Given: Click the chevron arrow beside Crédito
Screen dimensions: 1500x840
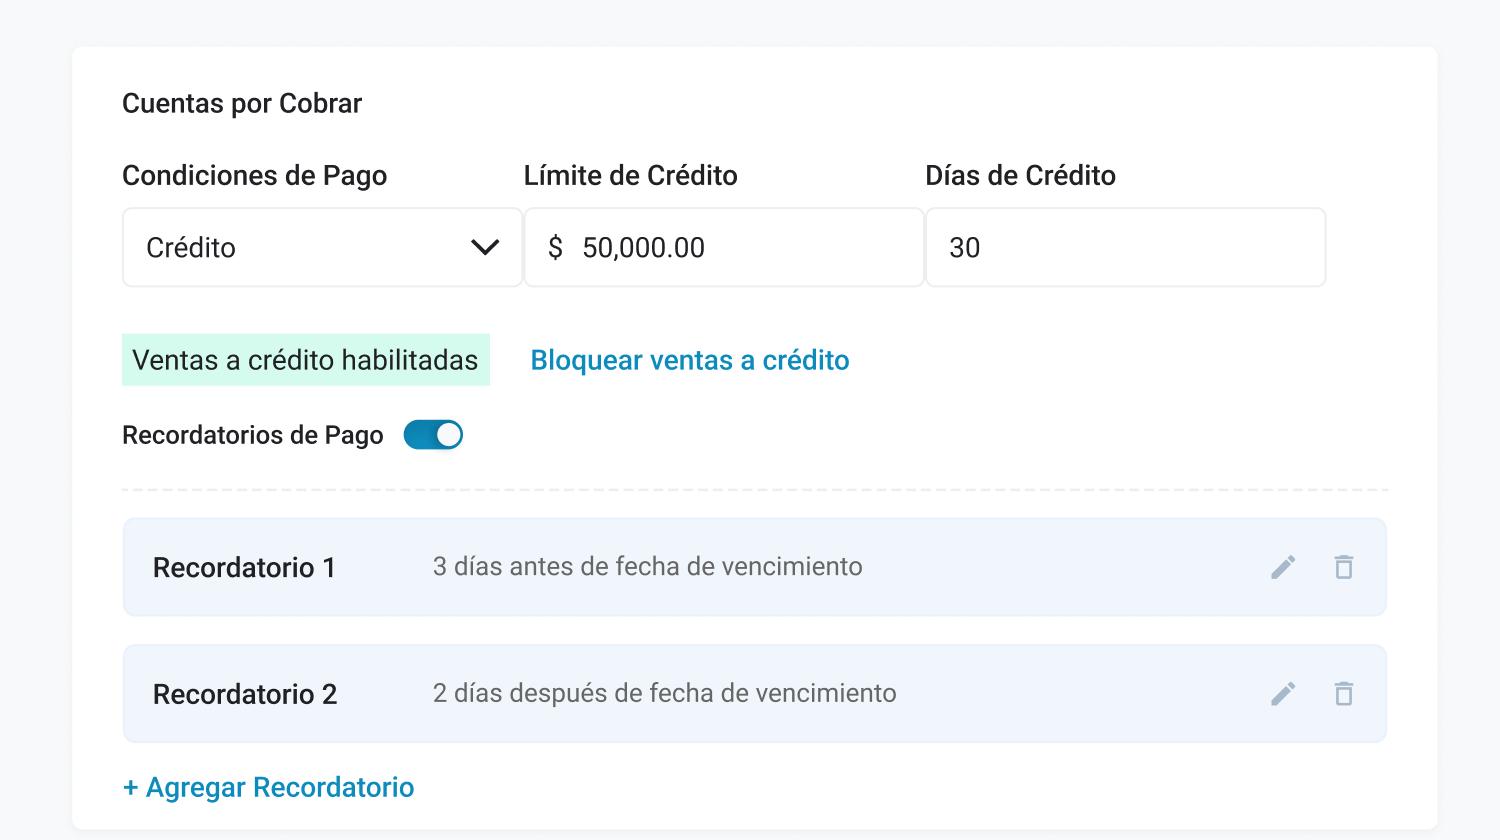Looking at the screenshot, I should [x=485, y=248].
